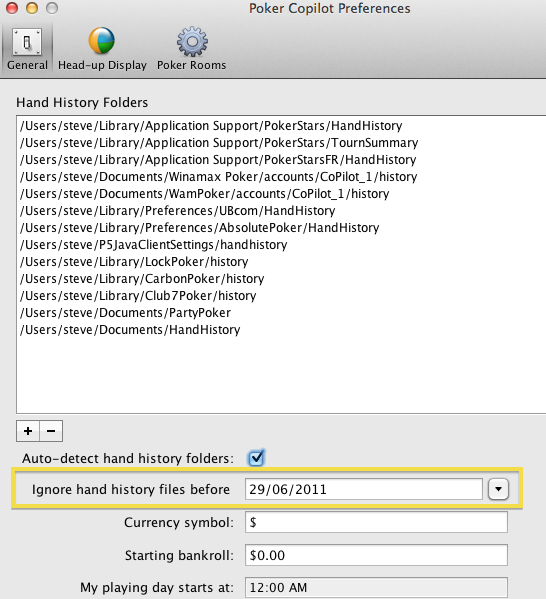Screen dimensions: 546x599
Task: Click the Starting bankroll field
Action: click(x=376, y=555)
